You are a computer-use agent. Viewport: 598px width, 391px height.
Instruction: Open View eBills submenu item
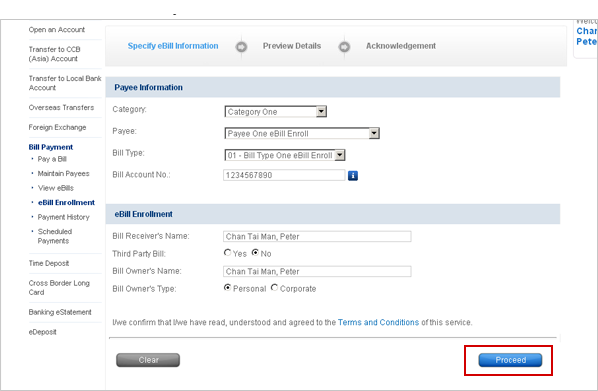click(x=56, y=188)
